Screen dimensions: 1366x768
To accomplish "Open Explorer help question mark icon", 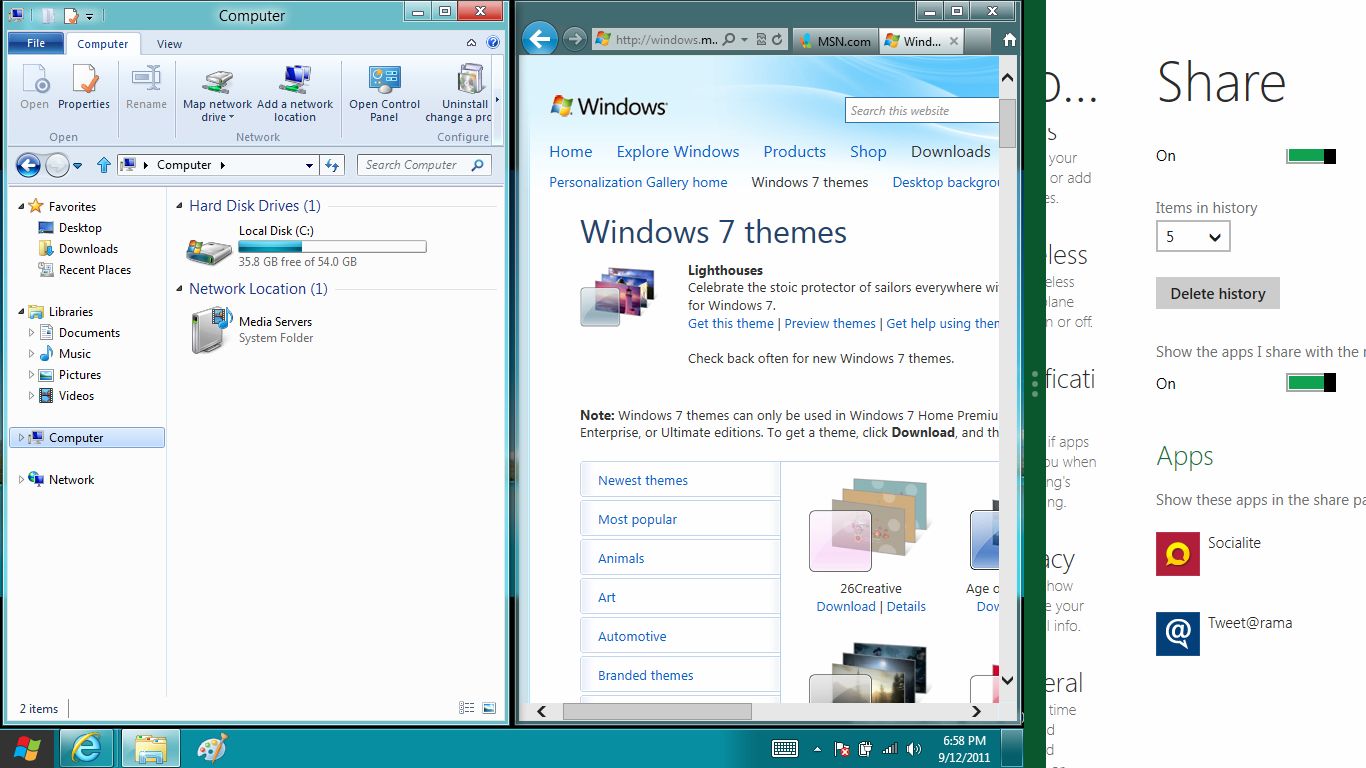I will click(493, 43).
